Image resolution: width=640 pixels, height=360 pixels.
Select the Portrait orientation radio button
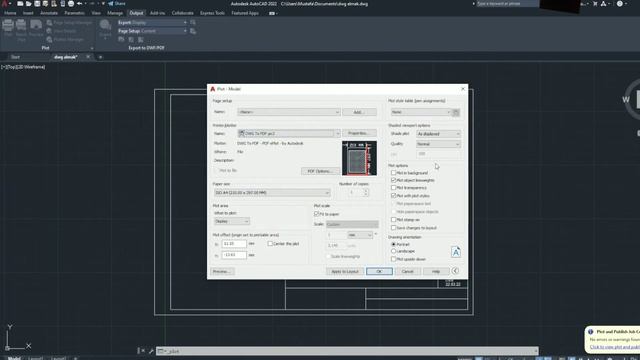(393, 244)
